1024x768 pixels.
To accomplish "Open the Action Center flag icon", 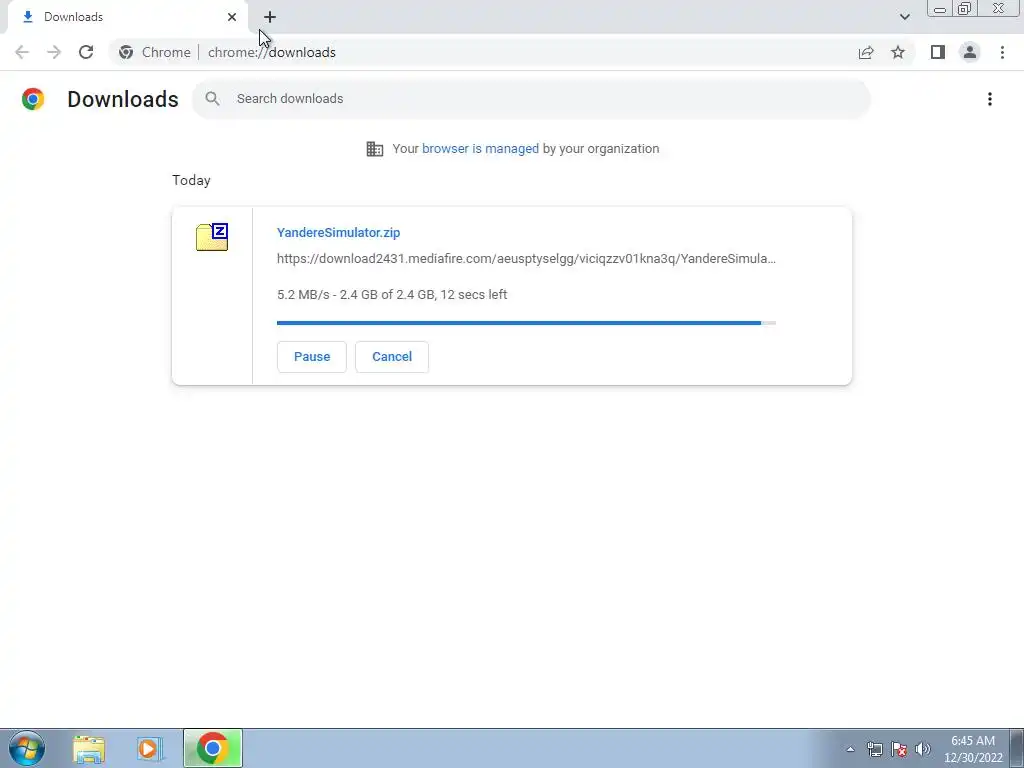I will [x=899, y=749].
